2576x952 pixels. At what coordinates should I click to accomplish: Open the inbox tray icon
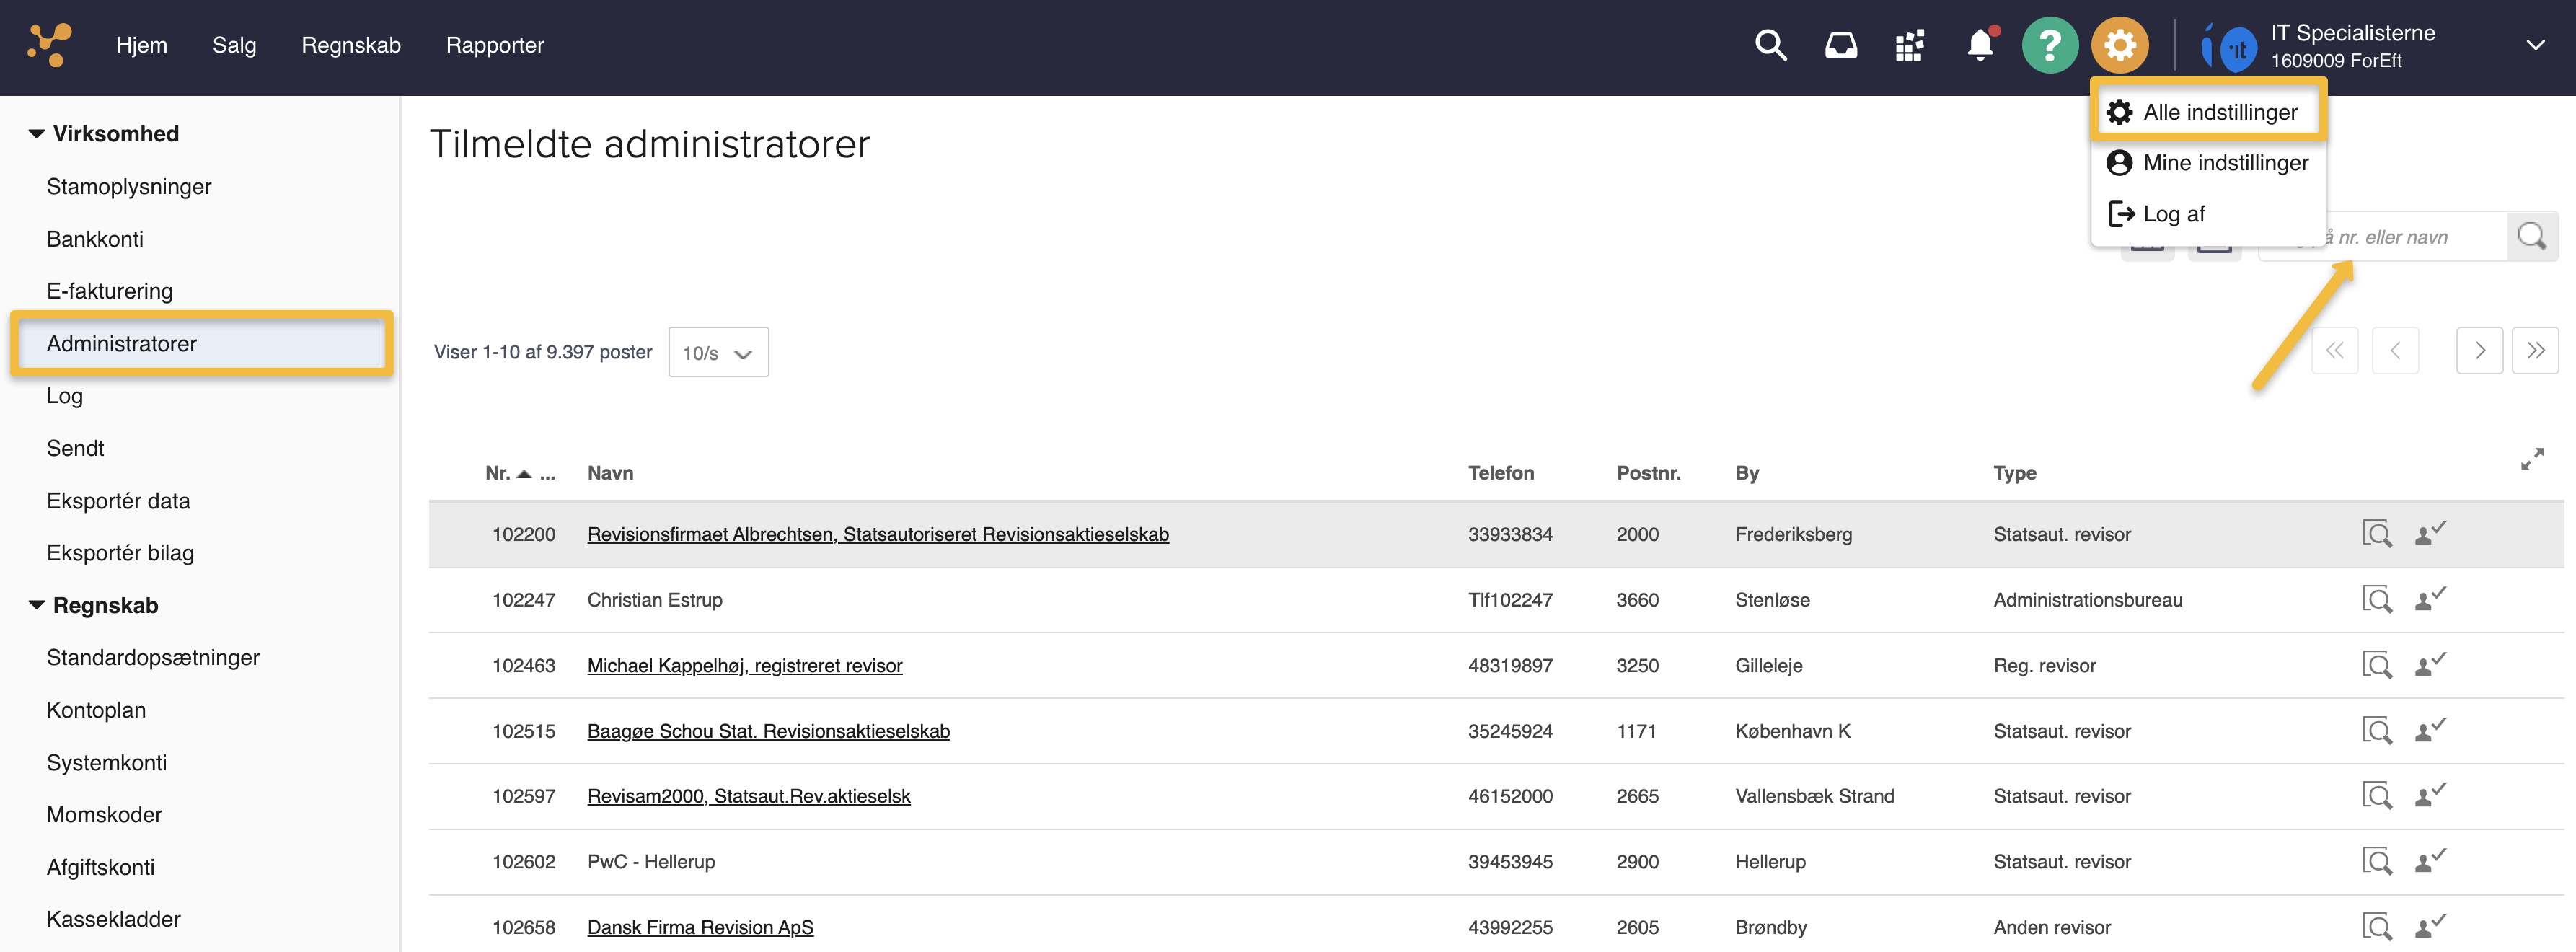pos(1840,45)
